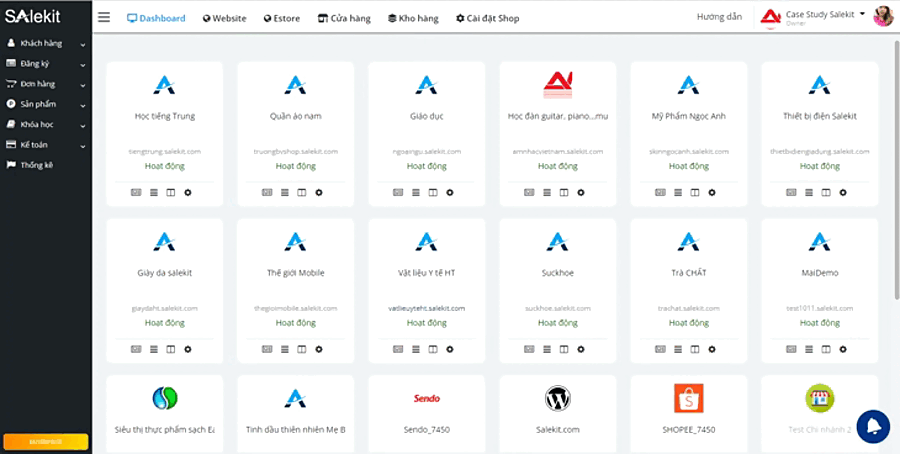Click the Test Chi nhánh 2 card title

point(820,429)
